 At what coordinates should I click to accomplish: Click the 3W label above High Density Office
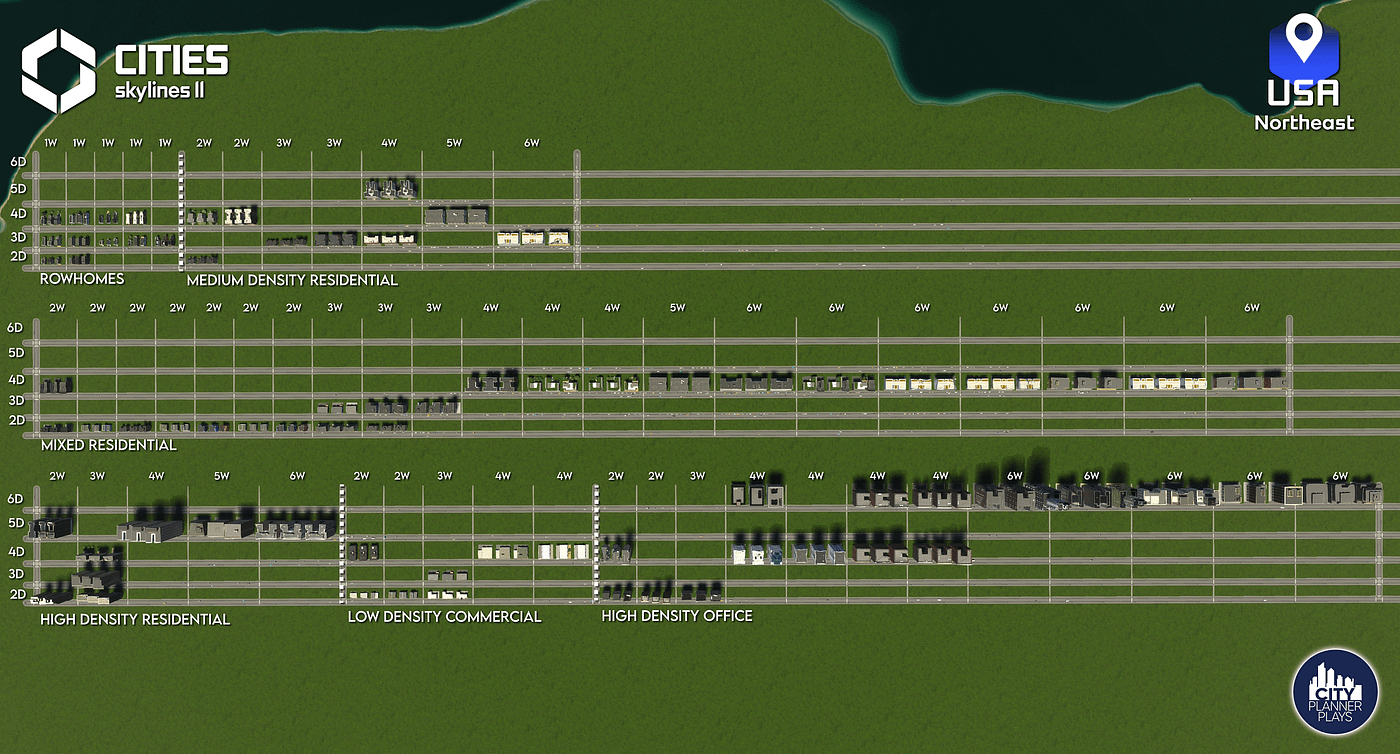697,476
